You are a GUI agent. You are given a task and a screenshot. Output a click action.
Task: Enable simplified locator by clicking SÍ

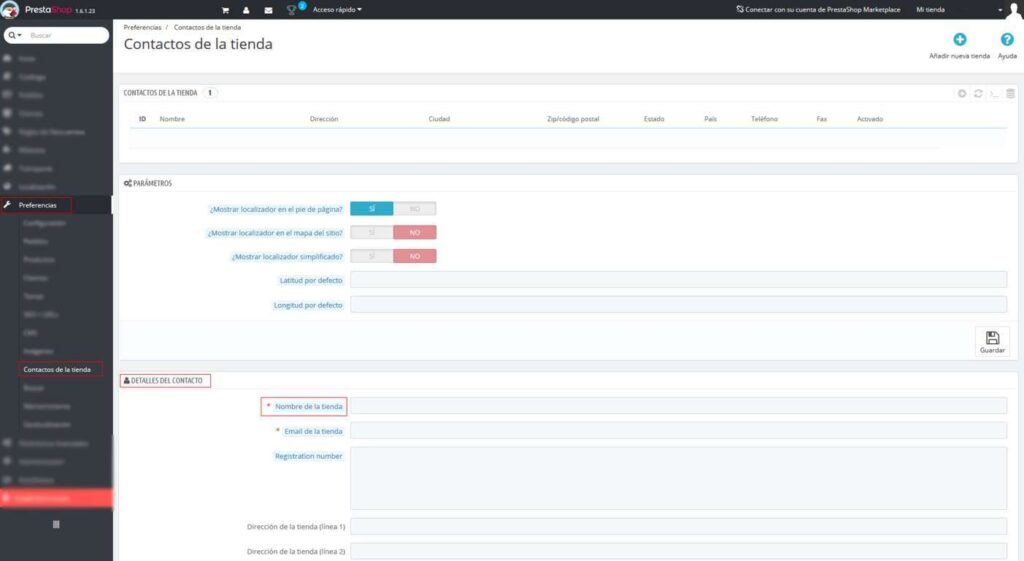tap(372, 256)
